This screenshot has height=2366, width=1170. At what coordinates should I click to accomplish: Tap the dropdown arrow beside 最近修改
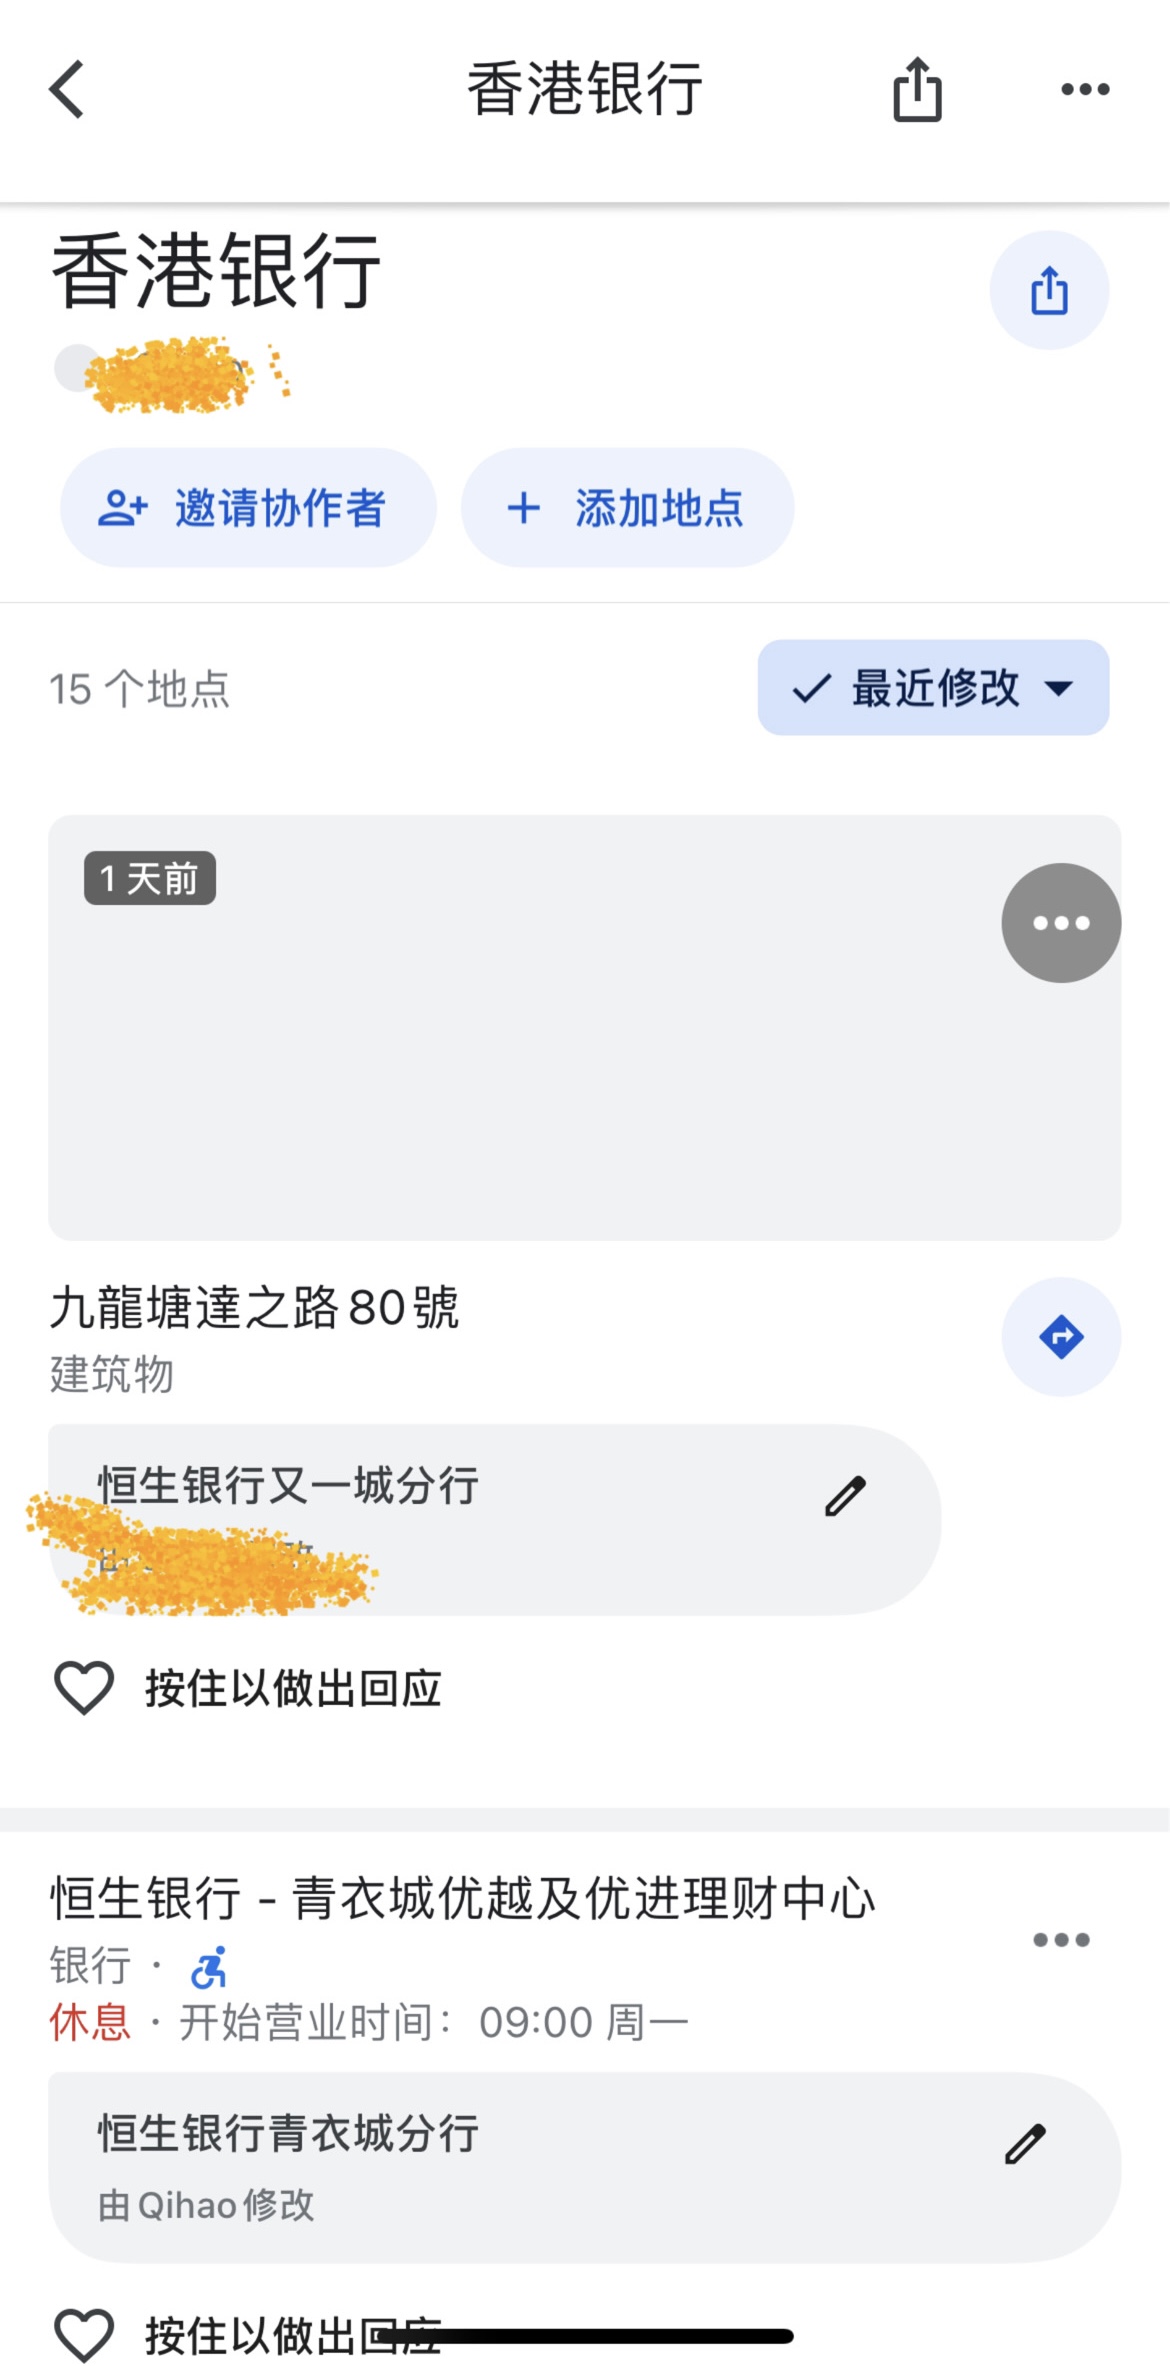pyautogui.click(x=1058, y=688)
